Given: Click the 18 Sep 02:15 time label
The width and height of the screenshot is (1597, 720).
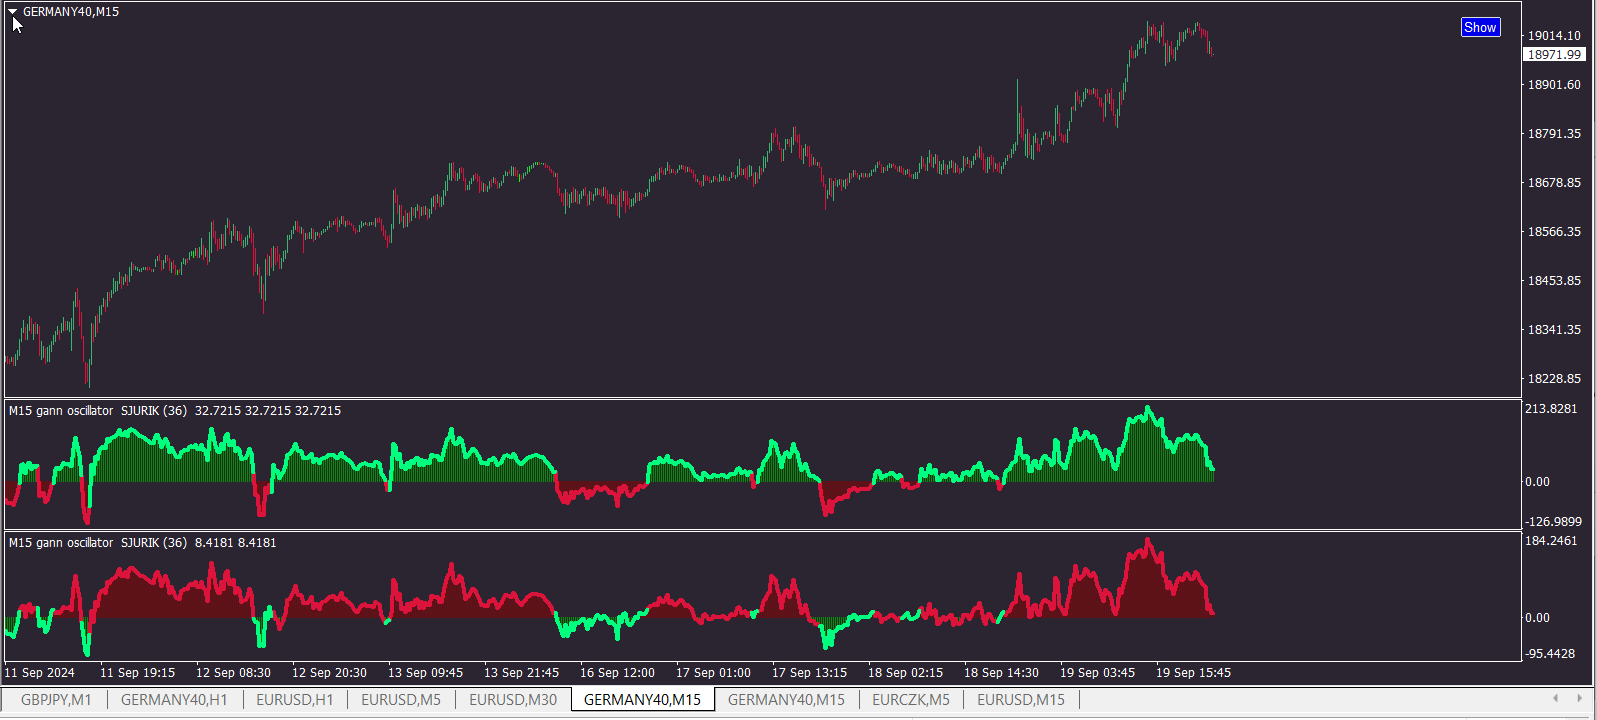Looking at the screenshot, I should [x=905, y=673].
